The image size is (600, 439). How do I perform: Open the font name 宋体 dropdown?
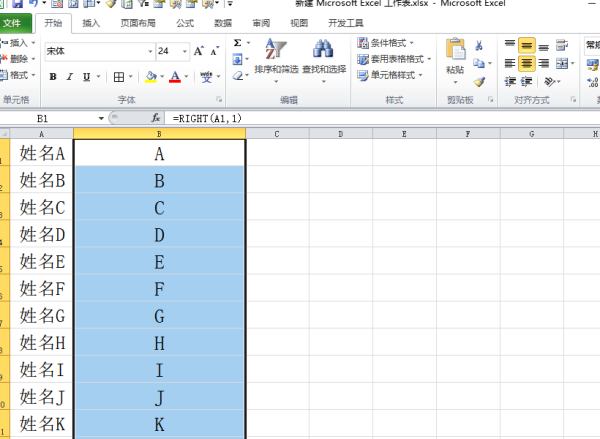[150, 51]
